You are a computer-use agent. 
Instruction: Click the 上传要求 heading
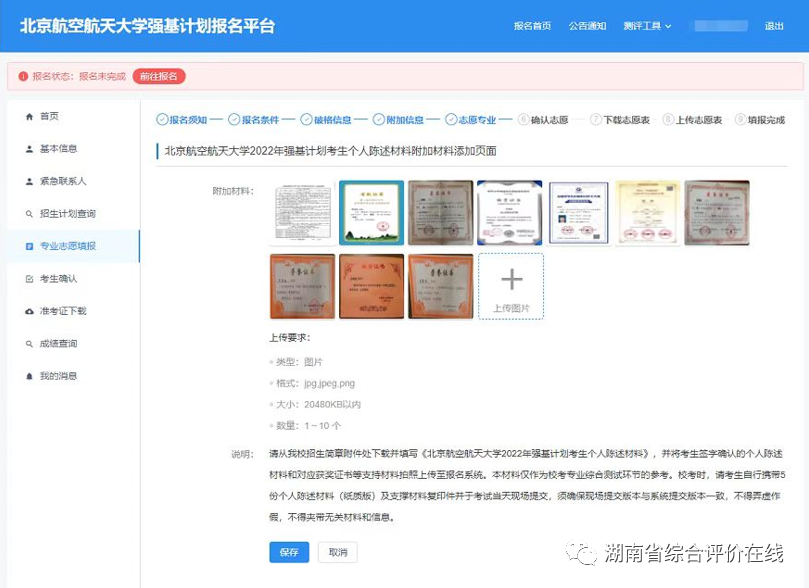point(289,338)
